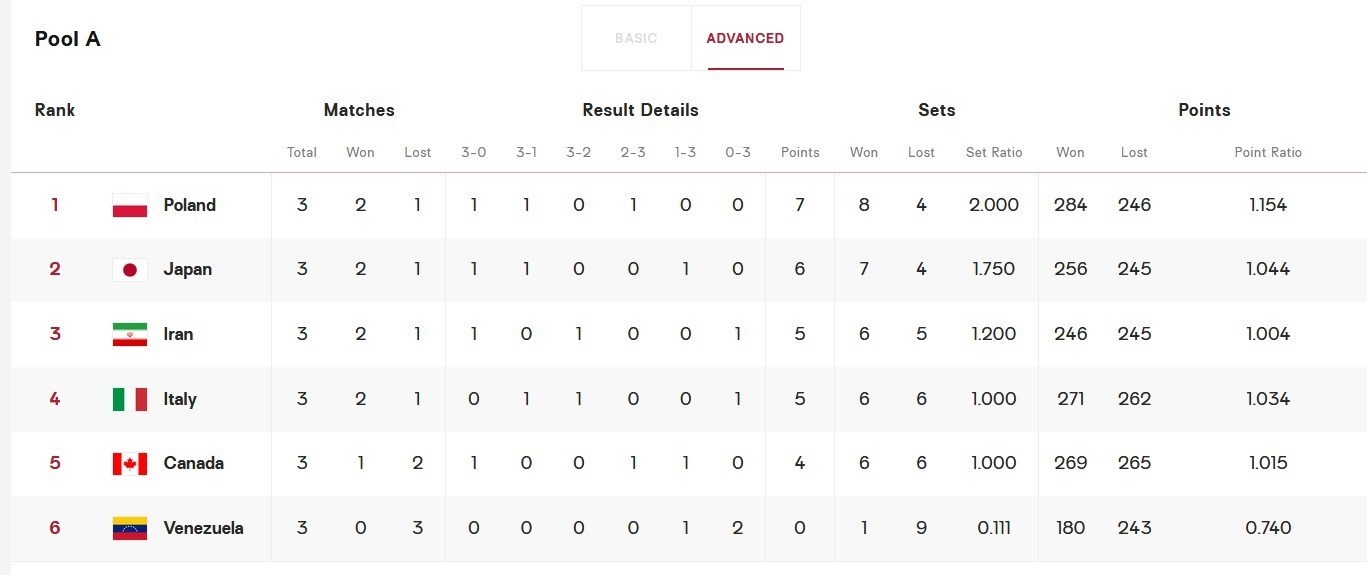Go to the Iran team name

point(179,334)
